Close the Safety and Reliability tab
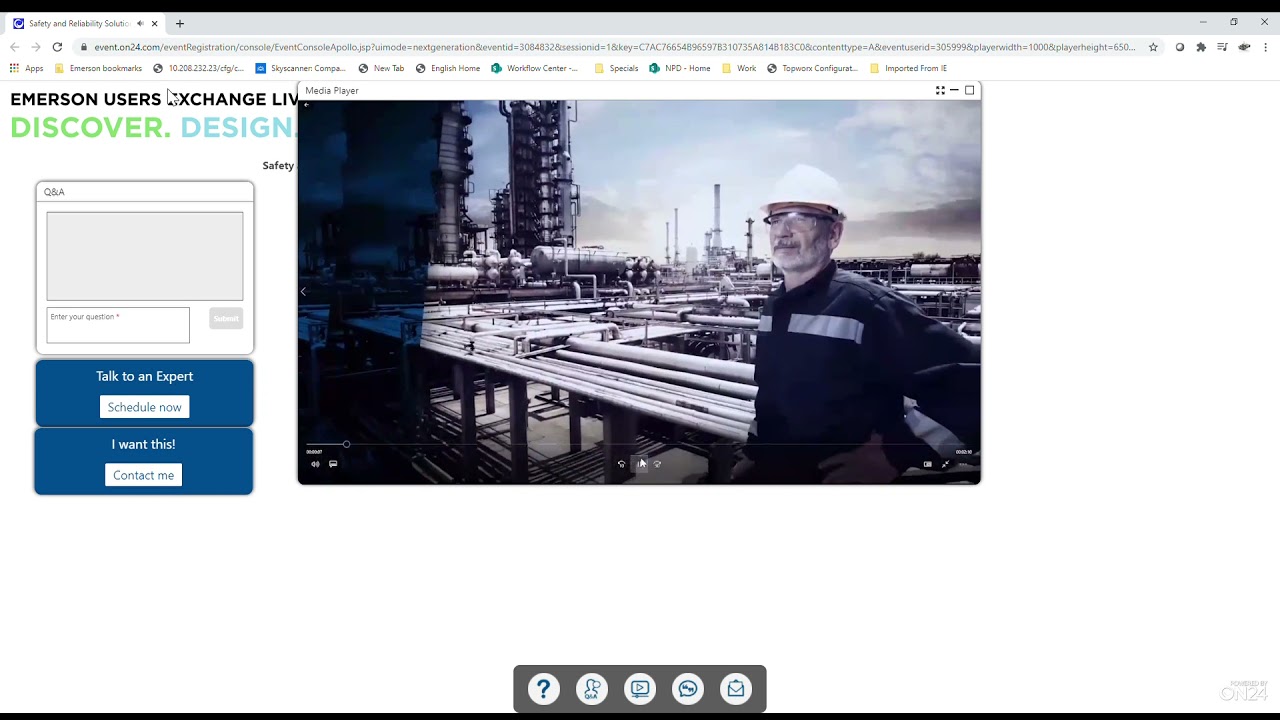The height and width of the screenshot is (720, 1280). point(154,23)
